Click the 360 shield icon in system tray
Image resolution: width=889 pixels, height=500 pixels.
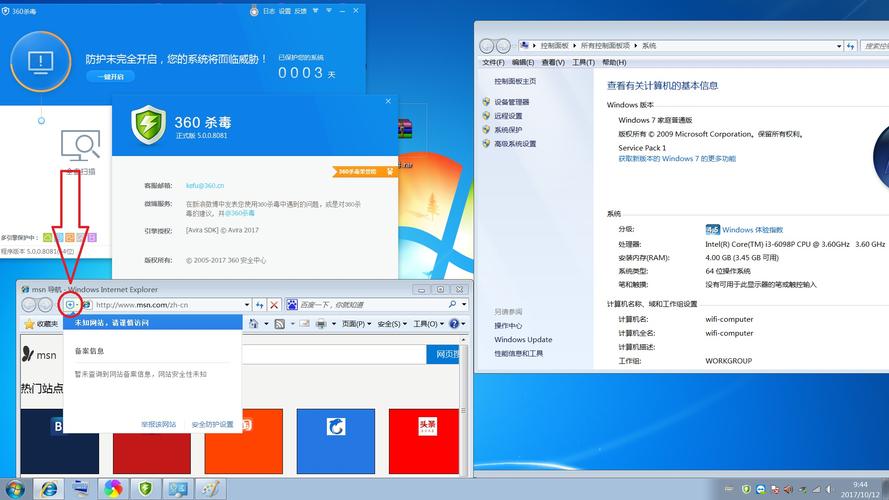746,489
